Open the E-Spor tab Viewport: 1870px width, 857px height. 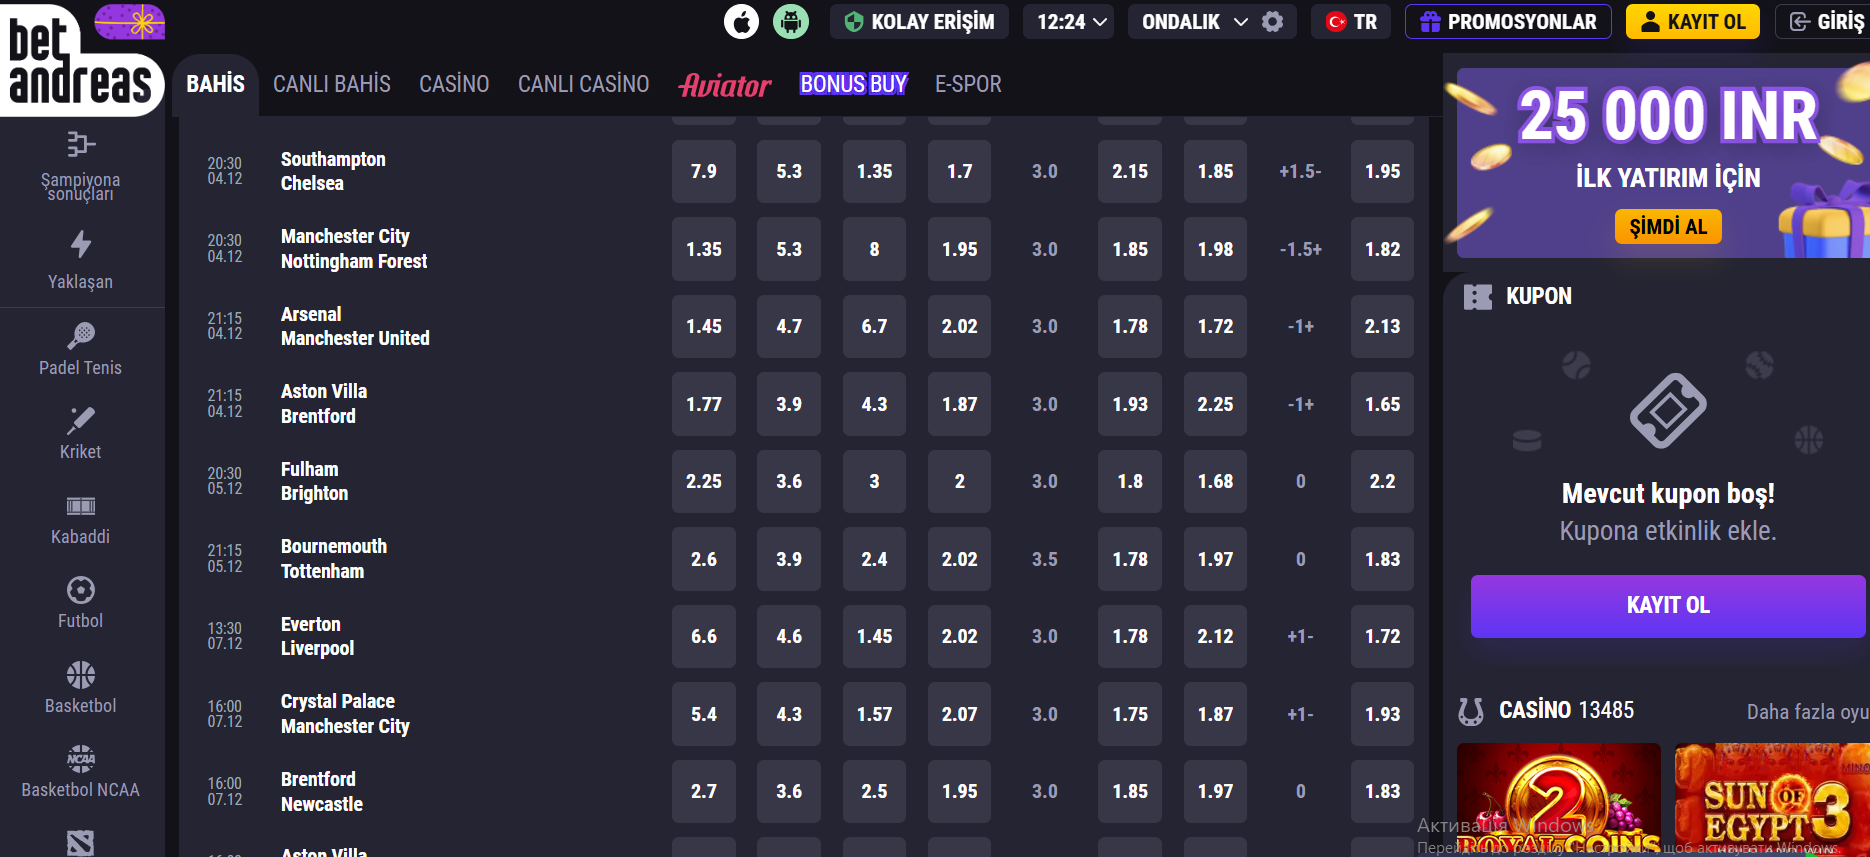click(968, 84)
